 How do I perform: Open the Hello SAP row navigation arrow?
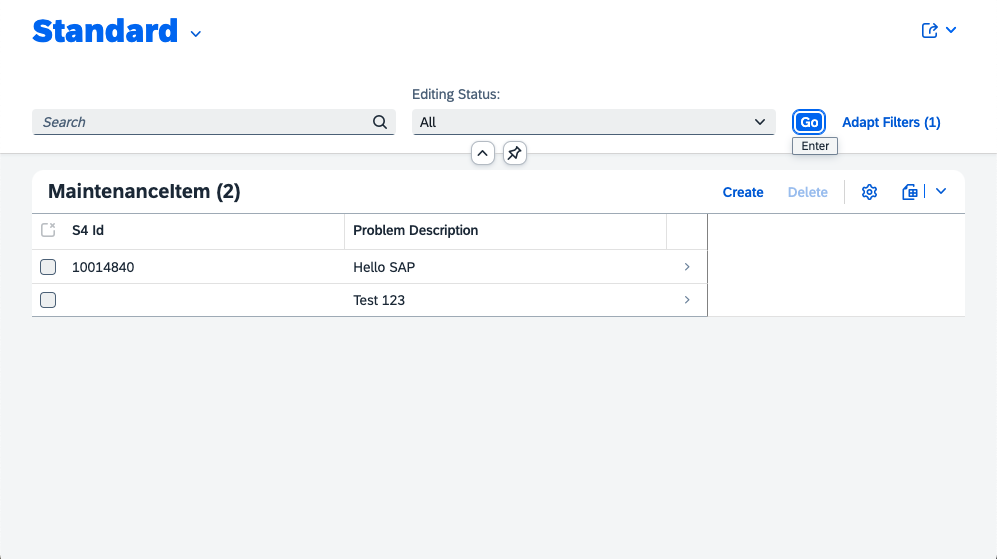687,267
